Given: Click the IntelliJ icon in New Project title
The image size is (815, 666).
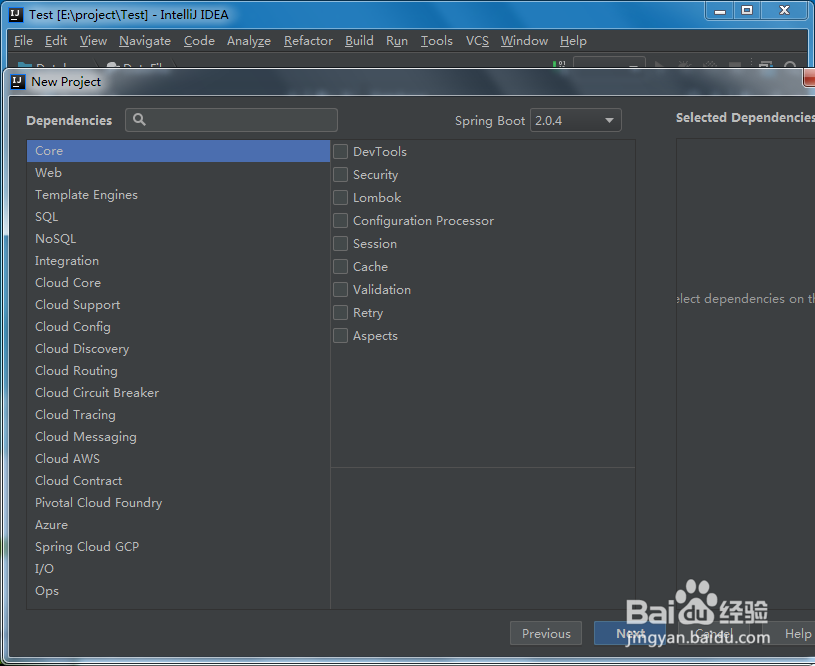Looking at the screenshot, I should [x=18, y=82].
